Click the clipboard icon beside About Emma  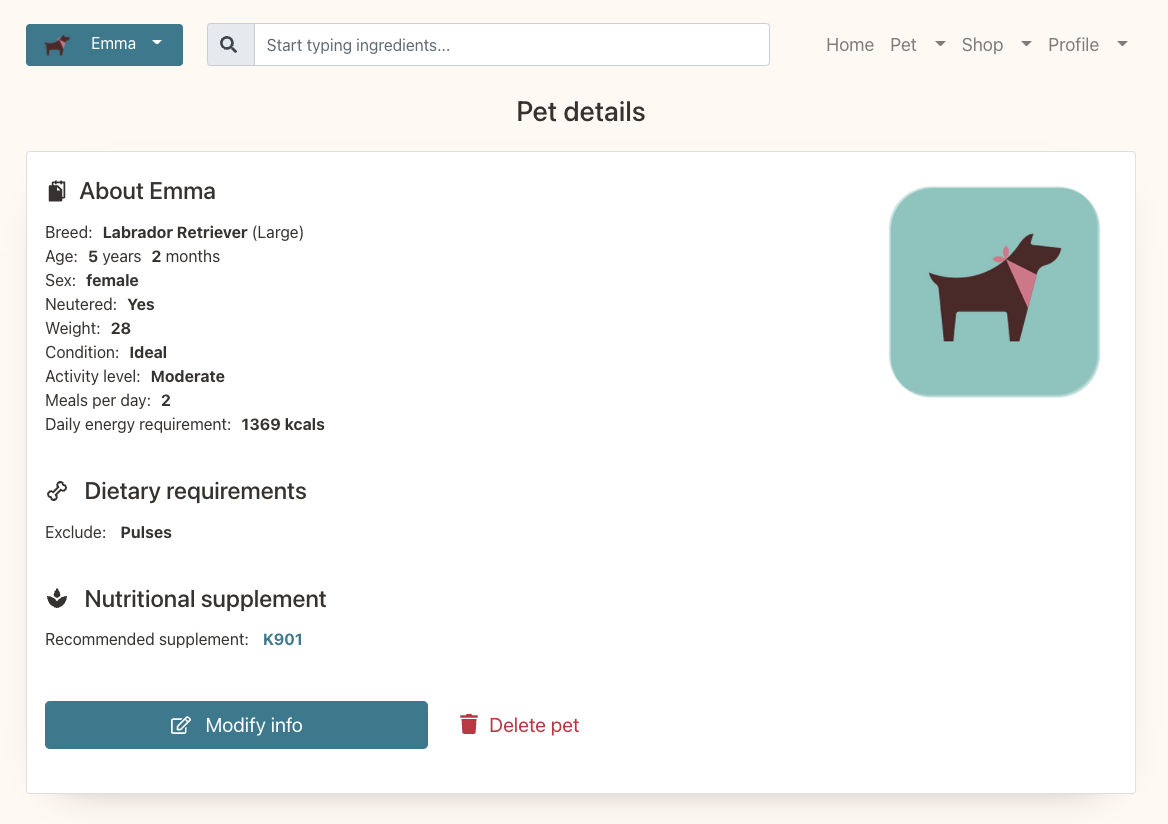point(57,191)
